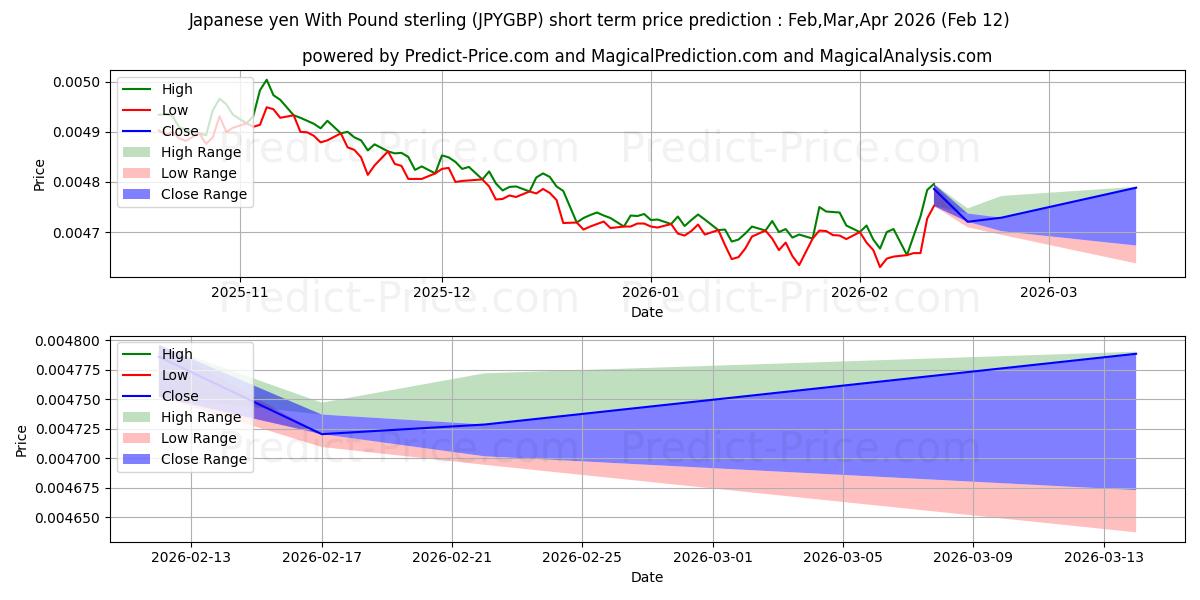Click the 2026-03 tick on the top date axis
This screenshot has height=600, width=1200.
pyautogui.click(x=1048, y=292)
